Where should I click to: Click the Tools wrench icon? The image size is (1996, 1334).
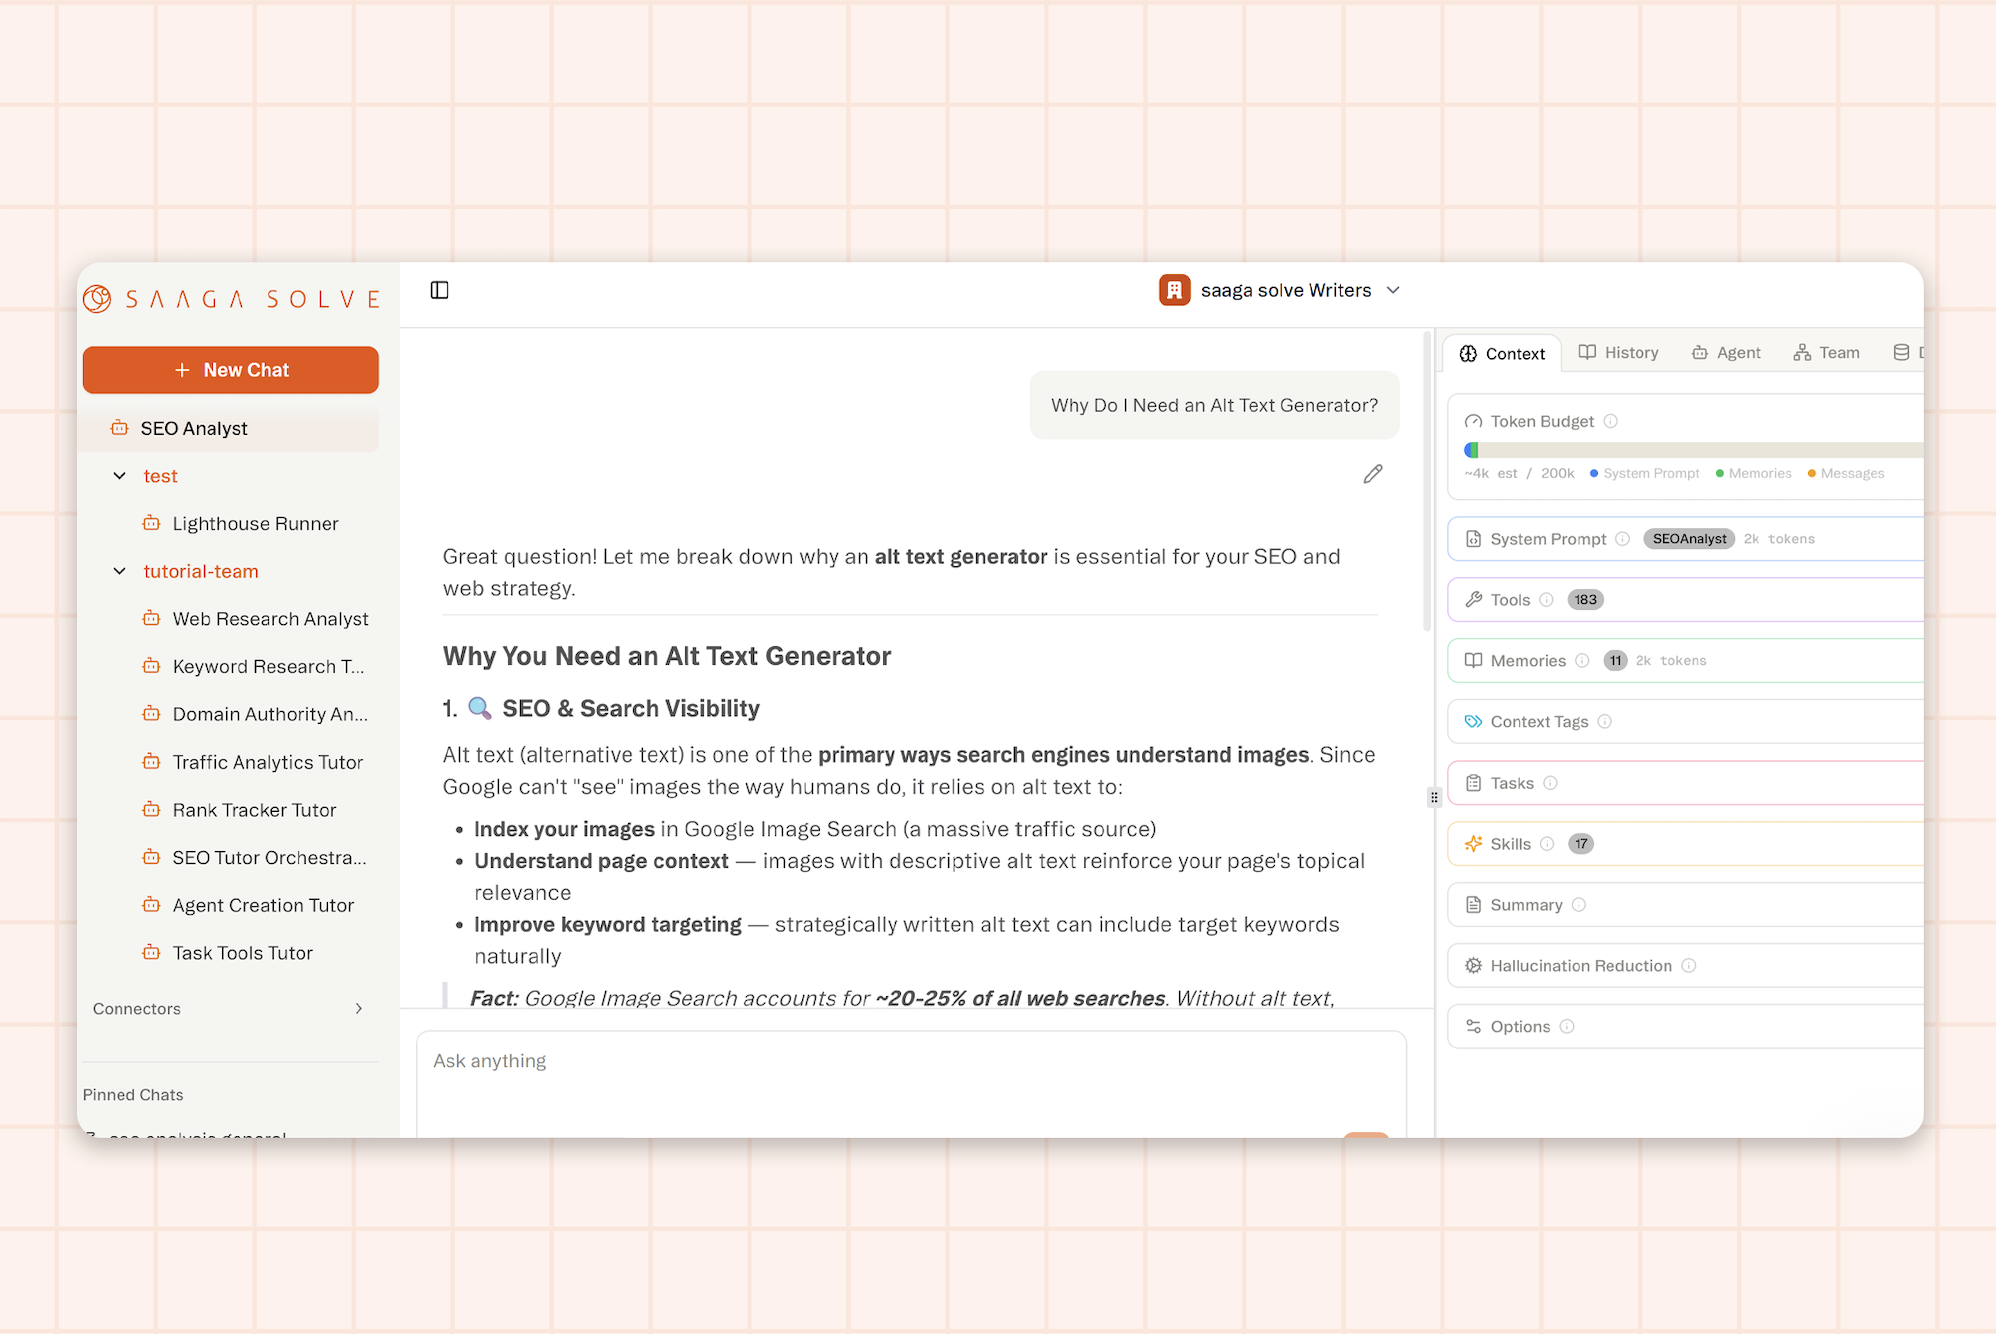tap(1473, 600)
